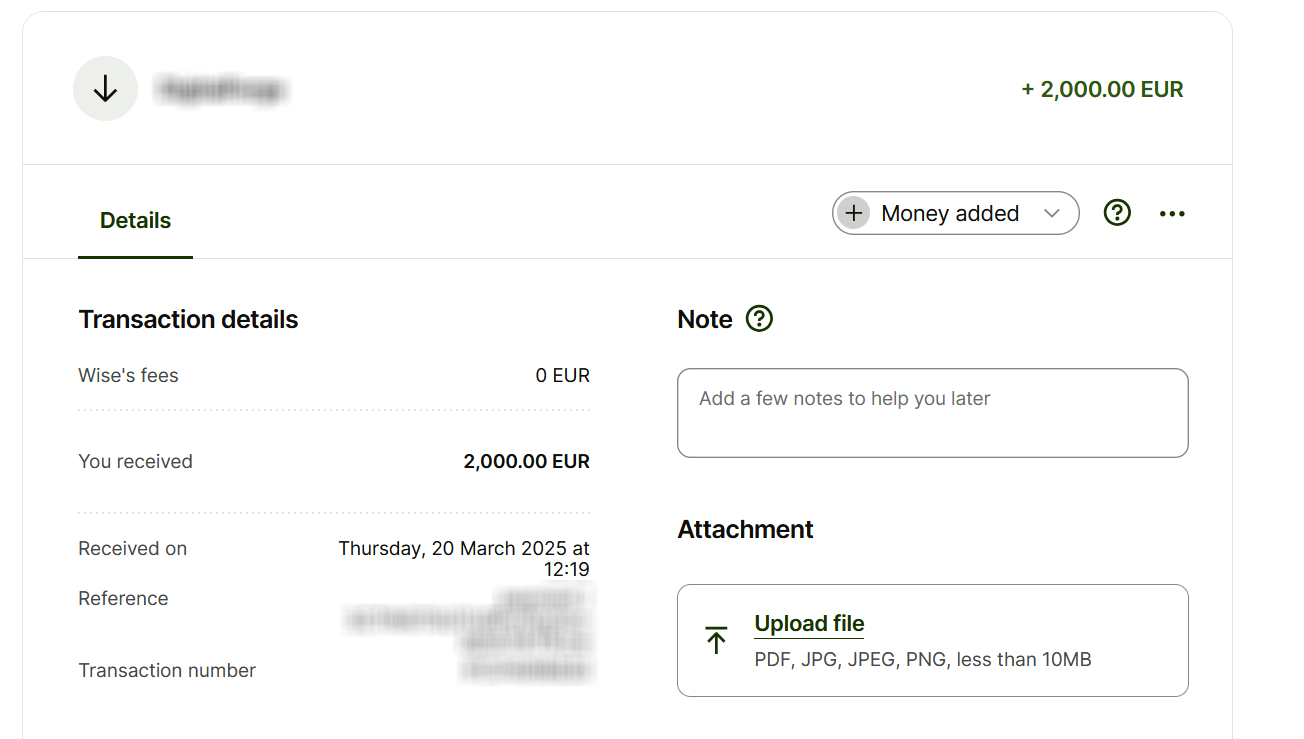This screenshot has height=739, width=1304.
Task: Click the Transaction details heading
Action: tap(188, 320)
